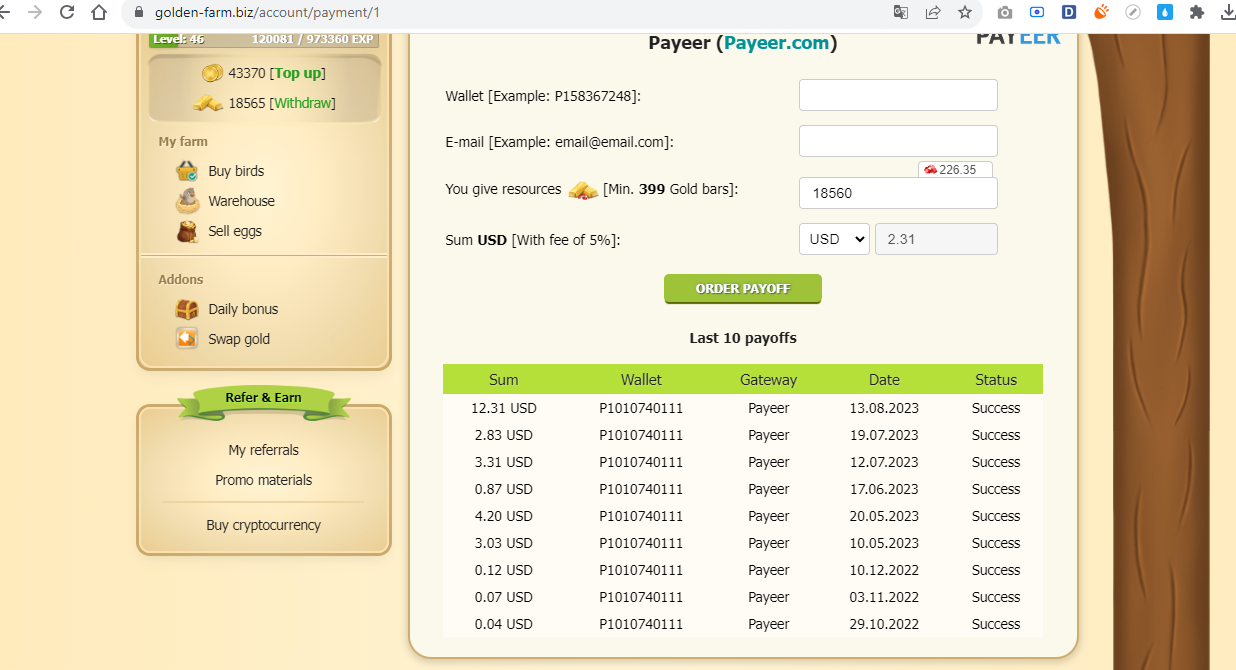1236x670 pixels.
Task: Click the 3.31 USD payoff sum
Action: pyautogui.click(x=504, y=462)
